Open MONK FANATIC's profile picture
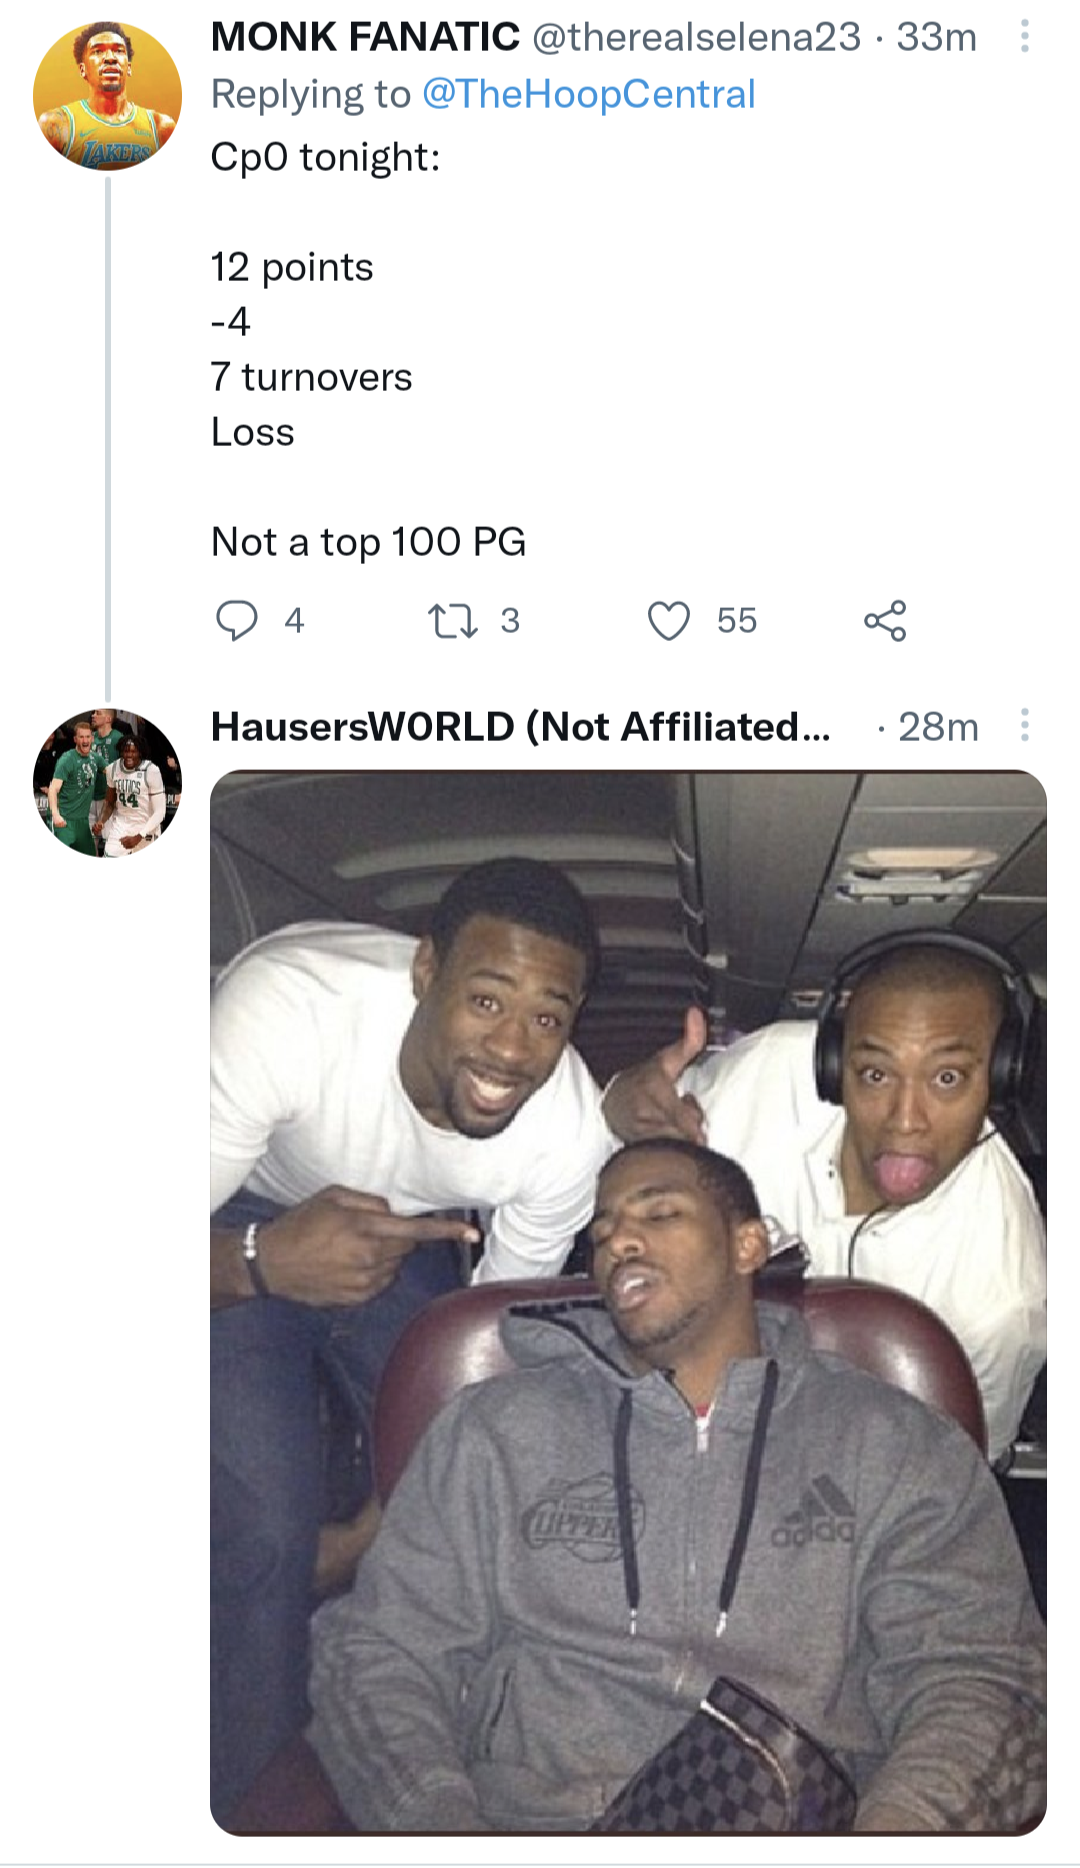This screenshot has width=1080, height=1868. pyautogui.click(x=108, y=96)
